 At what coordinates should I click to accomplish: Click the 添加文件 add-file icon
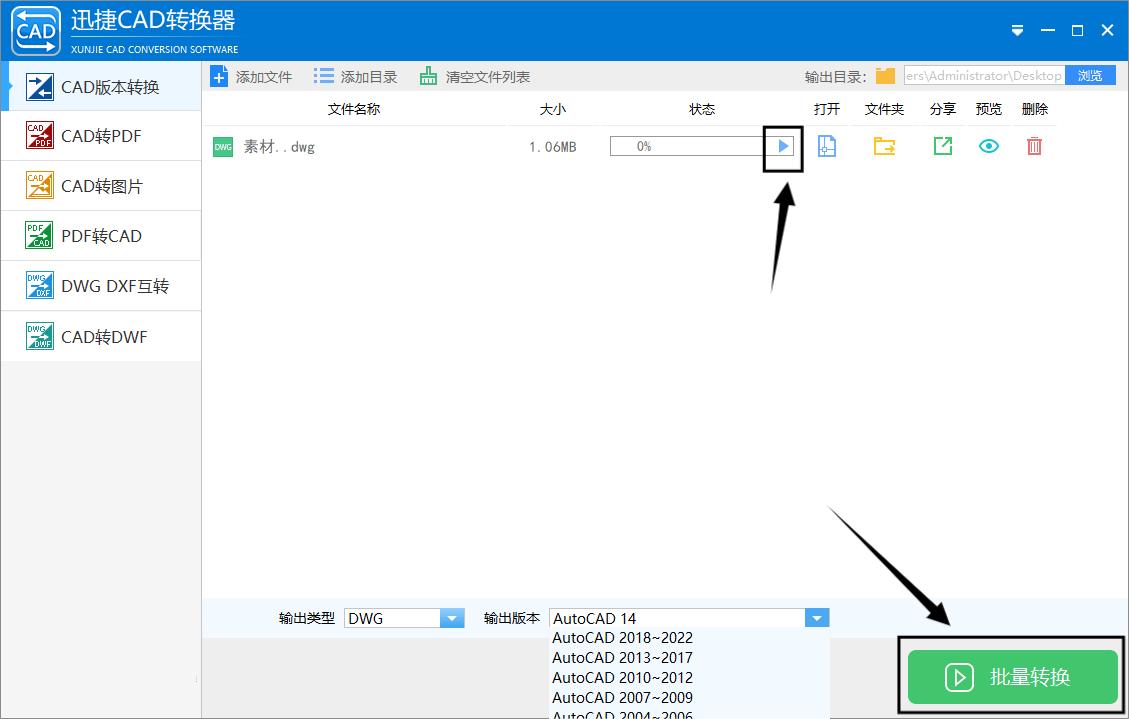219,75
